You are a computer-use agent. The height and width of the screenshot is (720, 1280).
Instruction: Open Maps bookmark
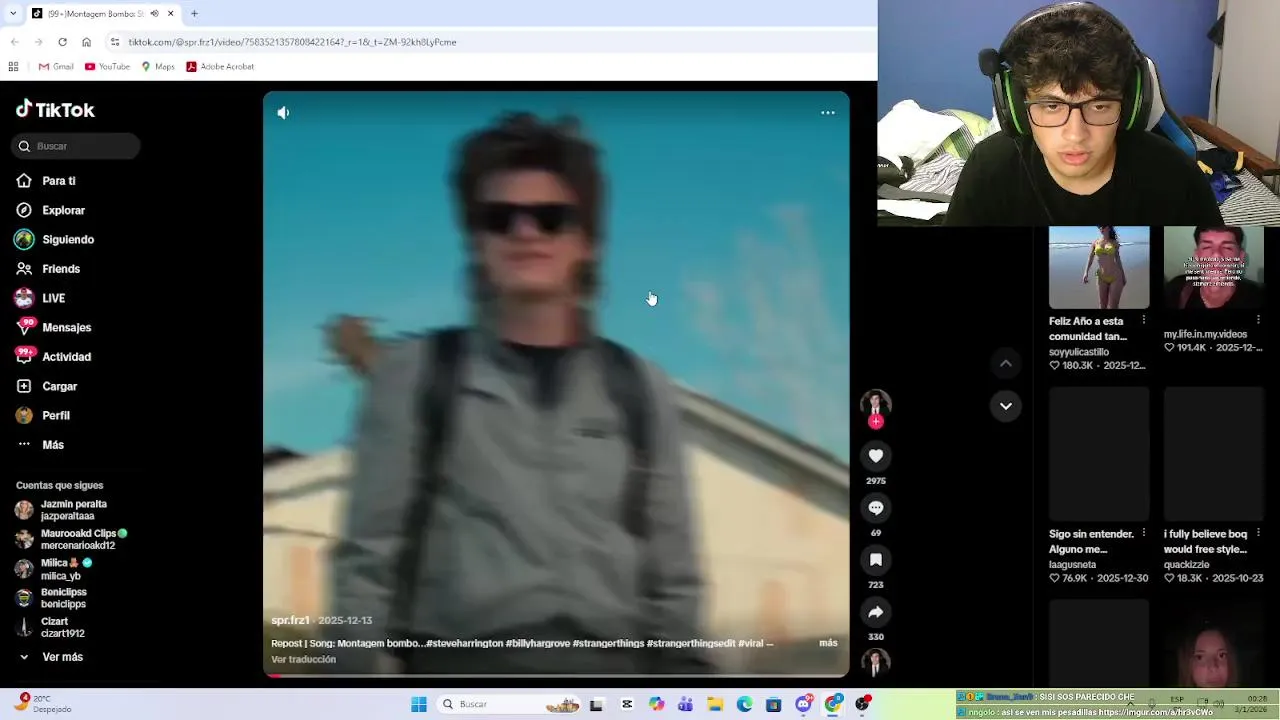(x=158, y=67)
